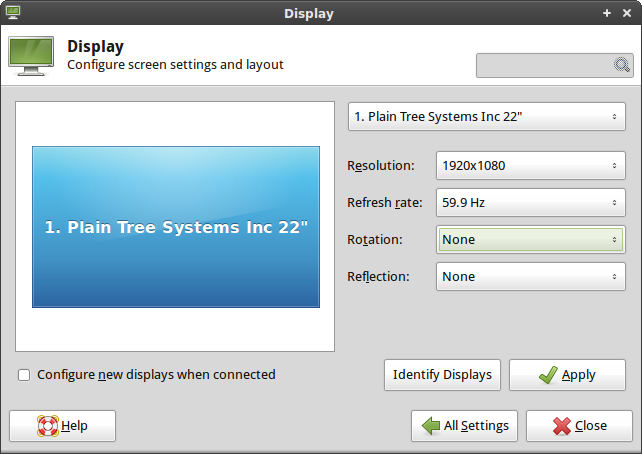Screen dimensions: 642x454
Task: Click the magnifier icon in search box
Action: click(x=622, y=65)
